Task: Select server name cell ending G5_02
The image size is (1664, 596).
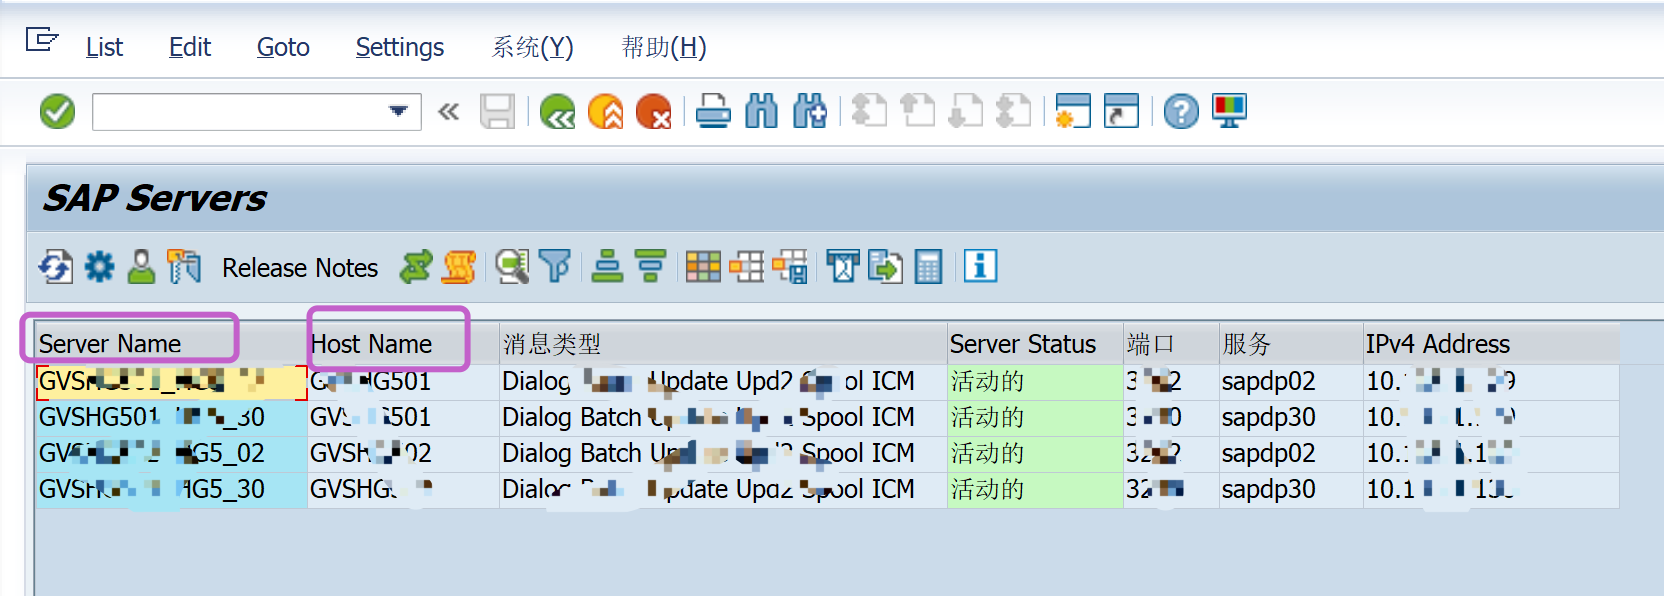Action: click(x=171, y=454)
